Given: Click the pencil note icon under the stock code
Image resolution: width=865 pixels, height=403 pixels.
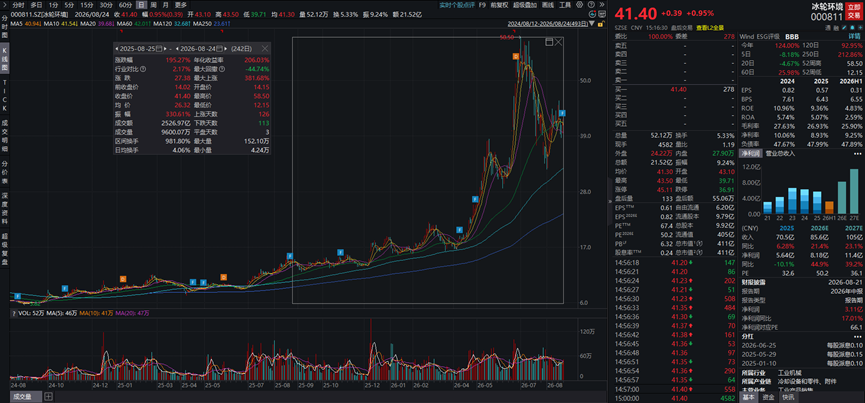Looking at the screenshot, I should click(844, 28).
